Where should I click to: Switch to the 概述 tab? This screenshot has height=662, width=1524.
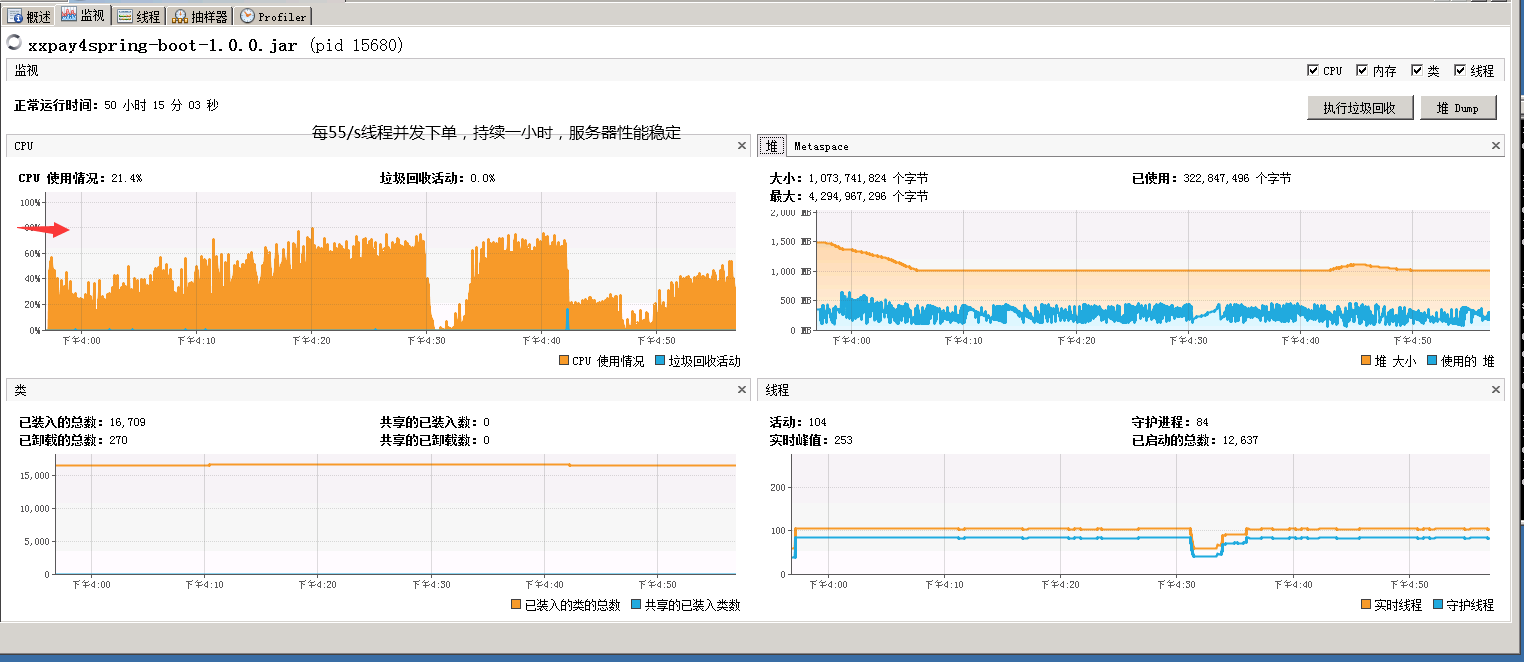(x=30, y=16)
